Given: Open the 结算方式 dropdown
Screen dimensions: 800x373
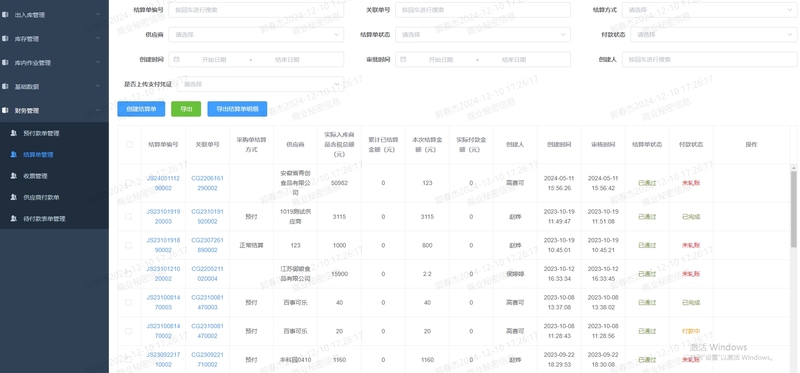Looking at the screenshot, I should 709,10.
